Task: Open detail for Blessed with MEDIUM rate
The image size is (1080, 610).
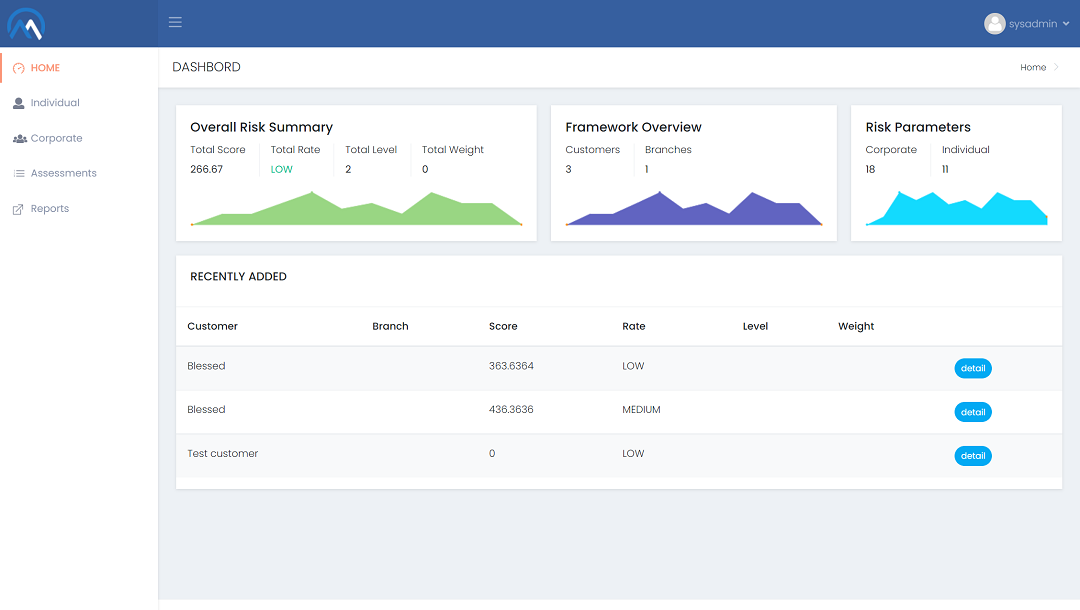Action: point(973,412)
